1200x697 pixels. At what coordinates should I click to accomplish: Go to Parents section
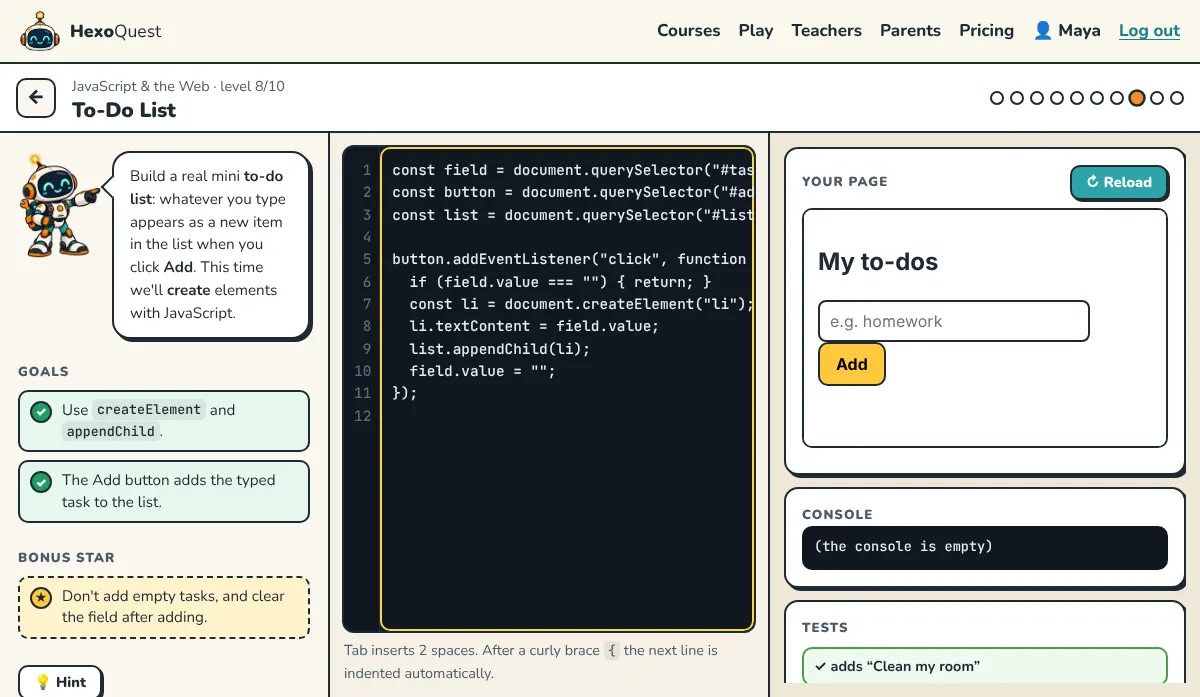click(910, 30)
